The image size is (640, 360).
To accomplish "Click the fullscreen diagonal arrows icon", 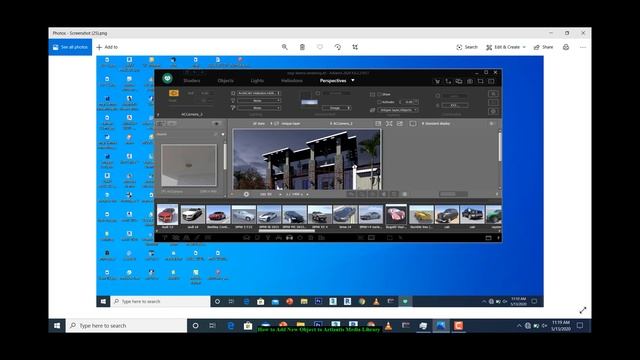I will point(583,310).
